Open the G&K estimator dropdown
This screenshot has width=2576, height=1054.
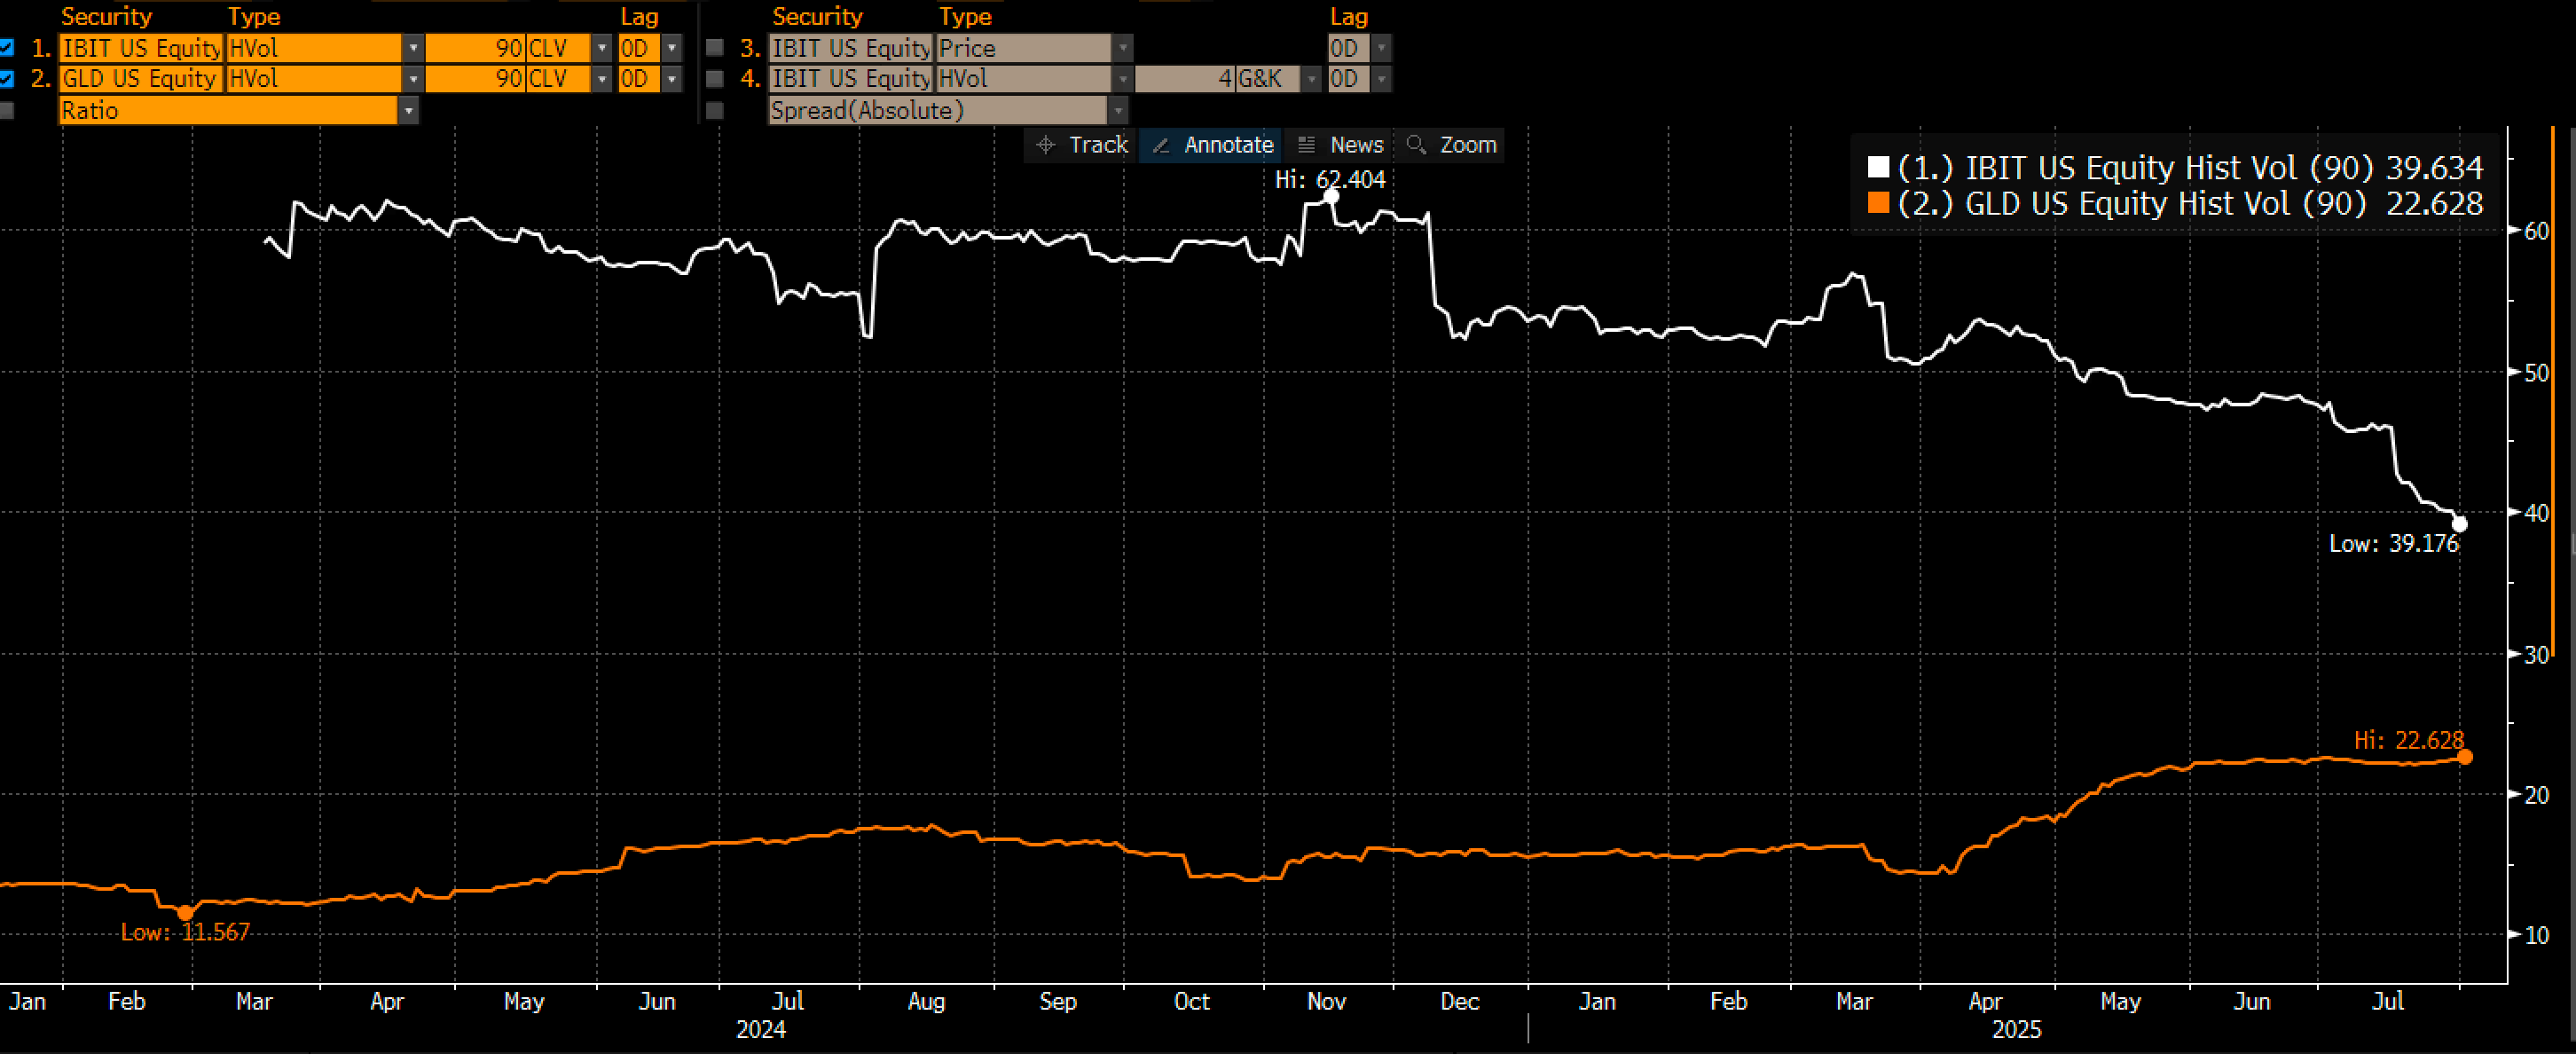pos(1311,78)
